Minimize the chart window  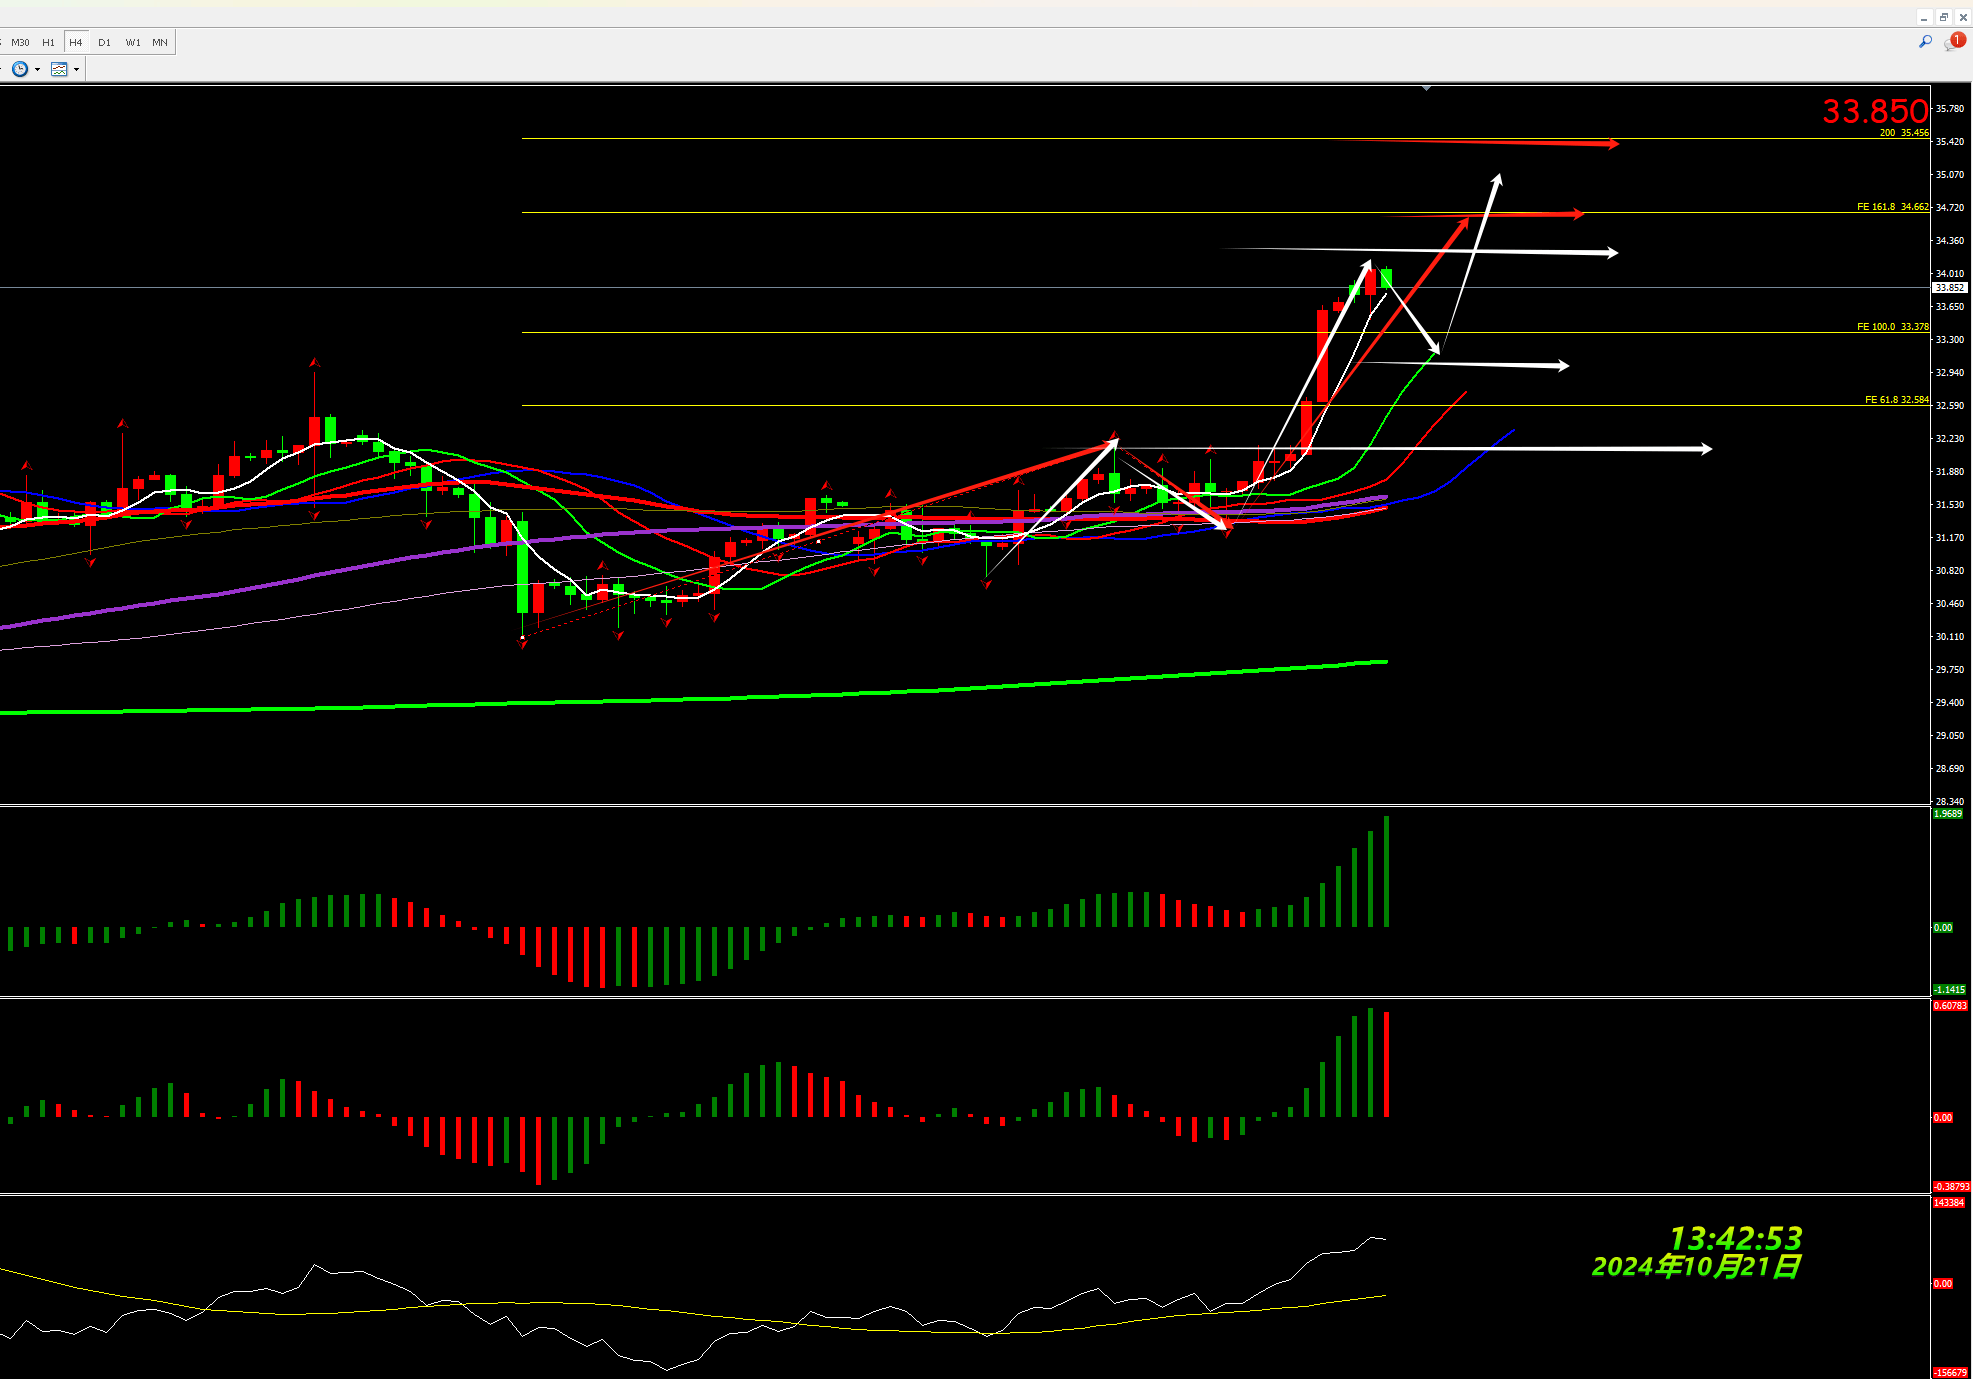pyautogui.click(x=1924, y=17)
